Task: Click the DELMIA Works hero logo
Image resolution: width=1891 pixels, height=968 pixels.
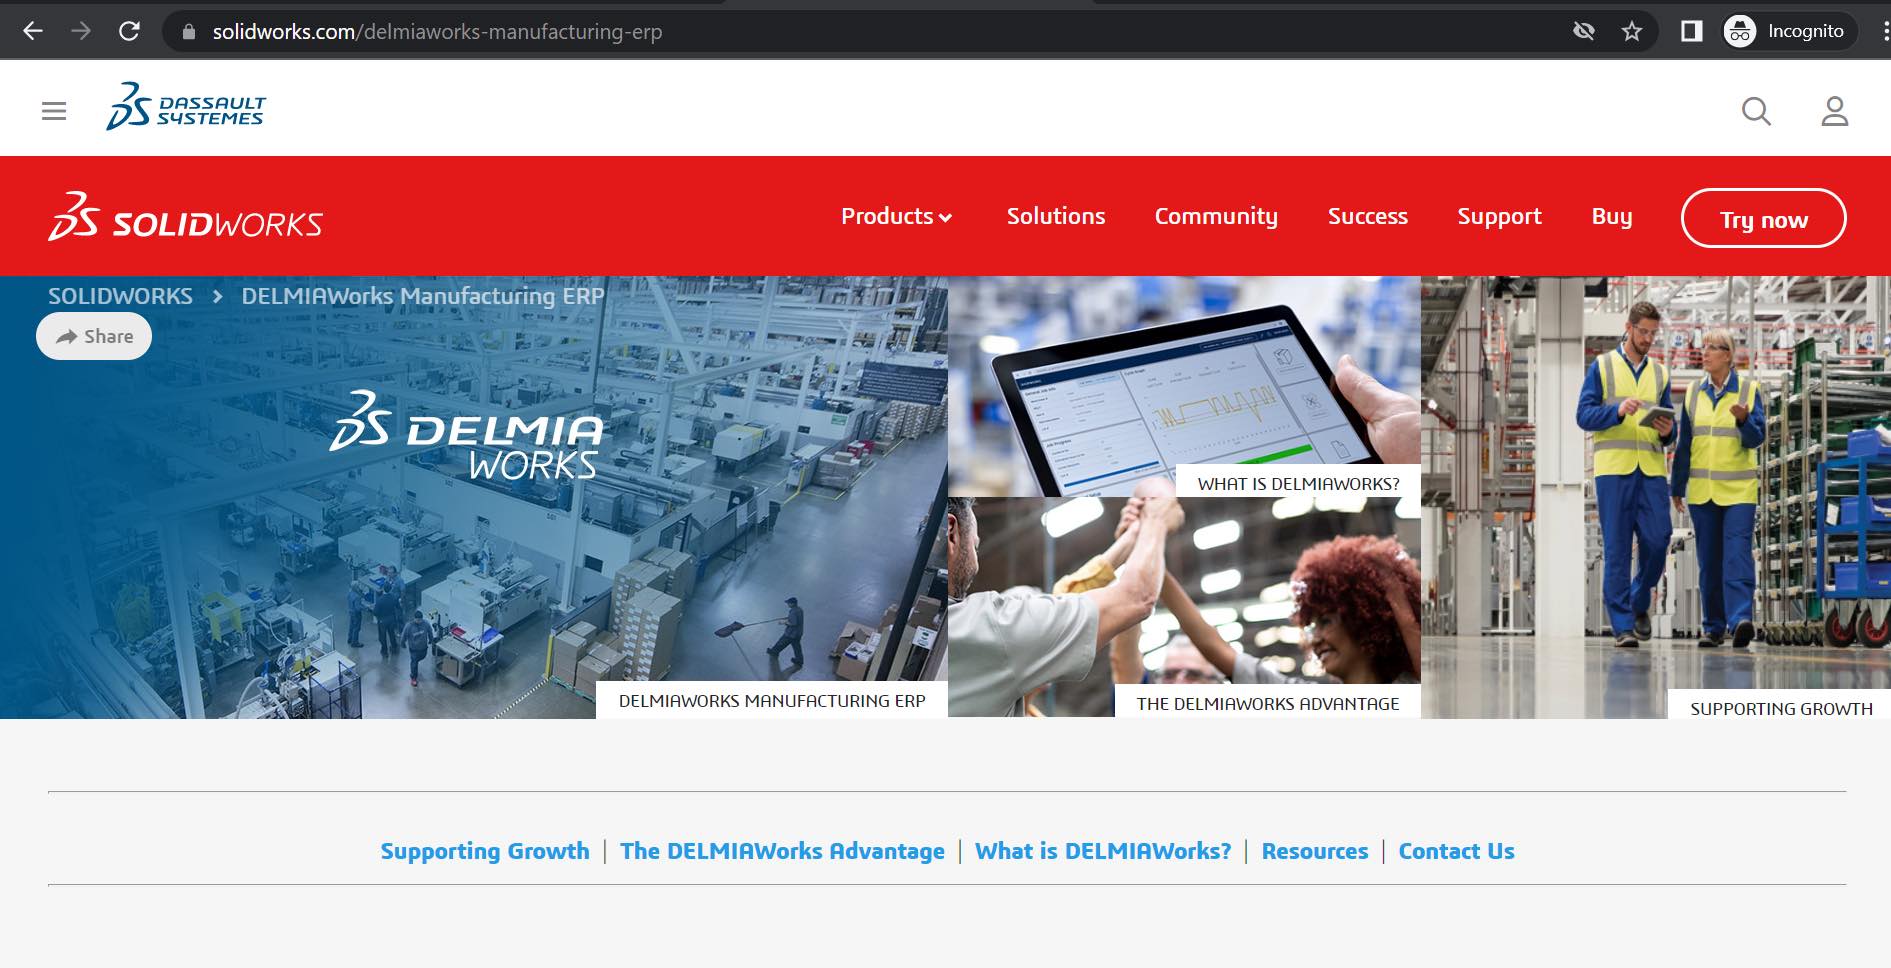Action: click(467, 435)
